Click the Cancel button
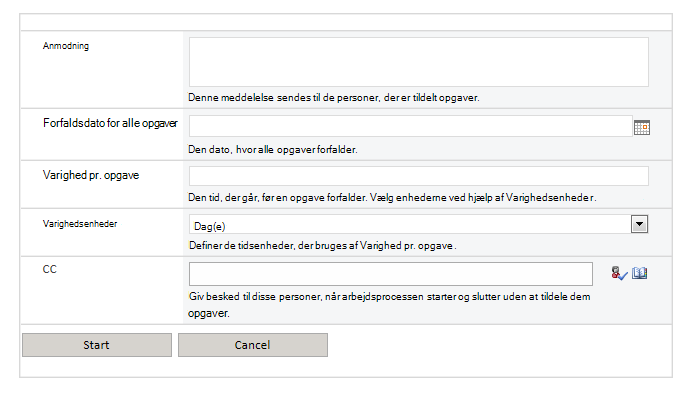Viewport: 687px width, 395px height. 253,345
